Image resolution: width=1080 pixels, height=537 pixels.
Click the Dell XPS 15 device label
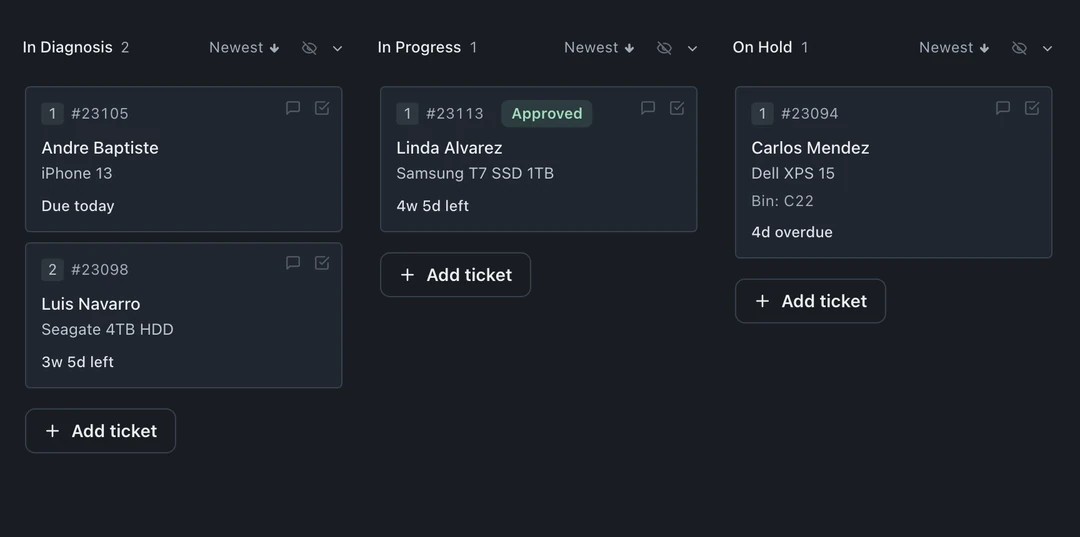tap(793, 173)
